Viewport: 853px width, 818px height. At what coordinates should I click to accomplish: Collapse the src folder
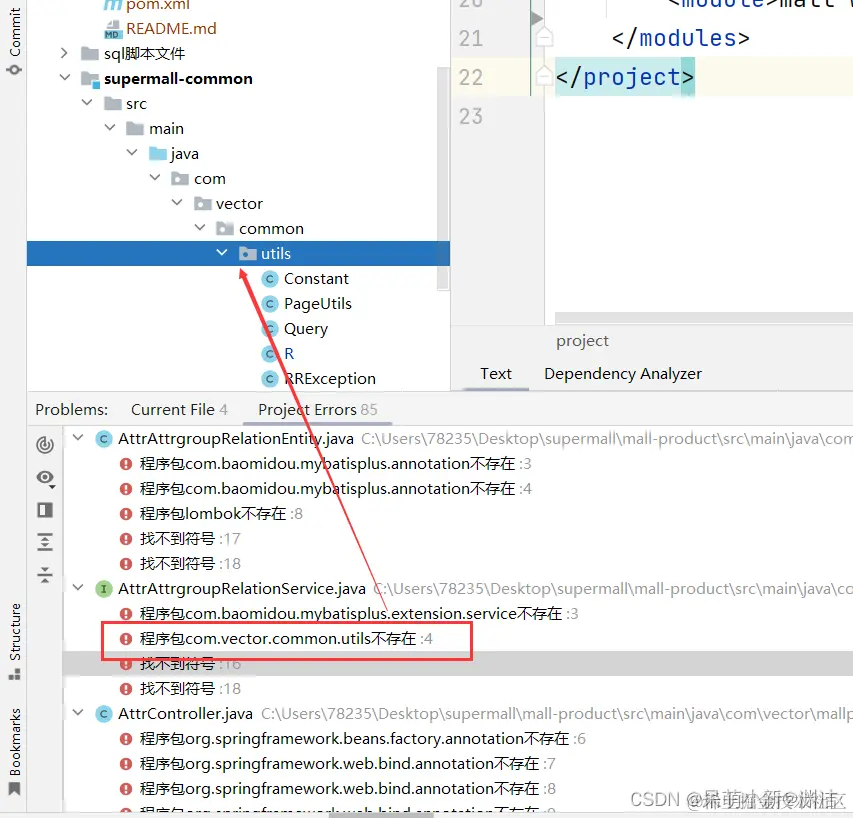(87, 103)
